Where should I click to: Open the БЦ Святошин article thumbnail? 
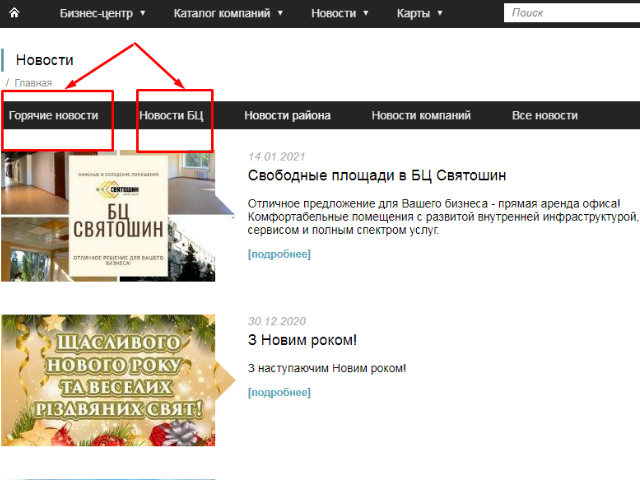point(108,216)
